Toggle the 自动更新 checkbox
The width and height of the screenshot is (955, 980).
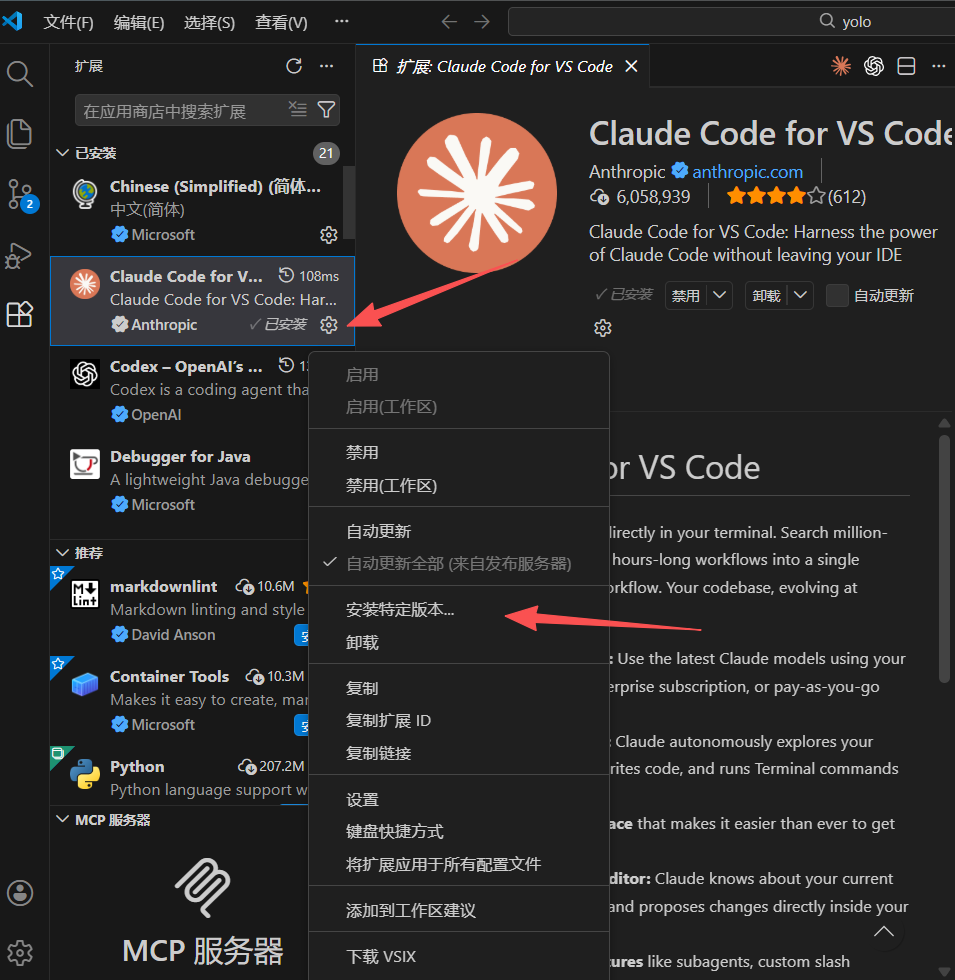838,296
